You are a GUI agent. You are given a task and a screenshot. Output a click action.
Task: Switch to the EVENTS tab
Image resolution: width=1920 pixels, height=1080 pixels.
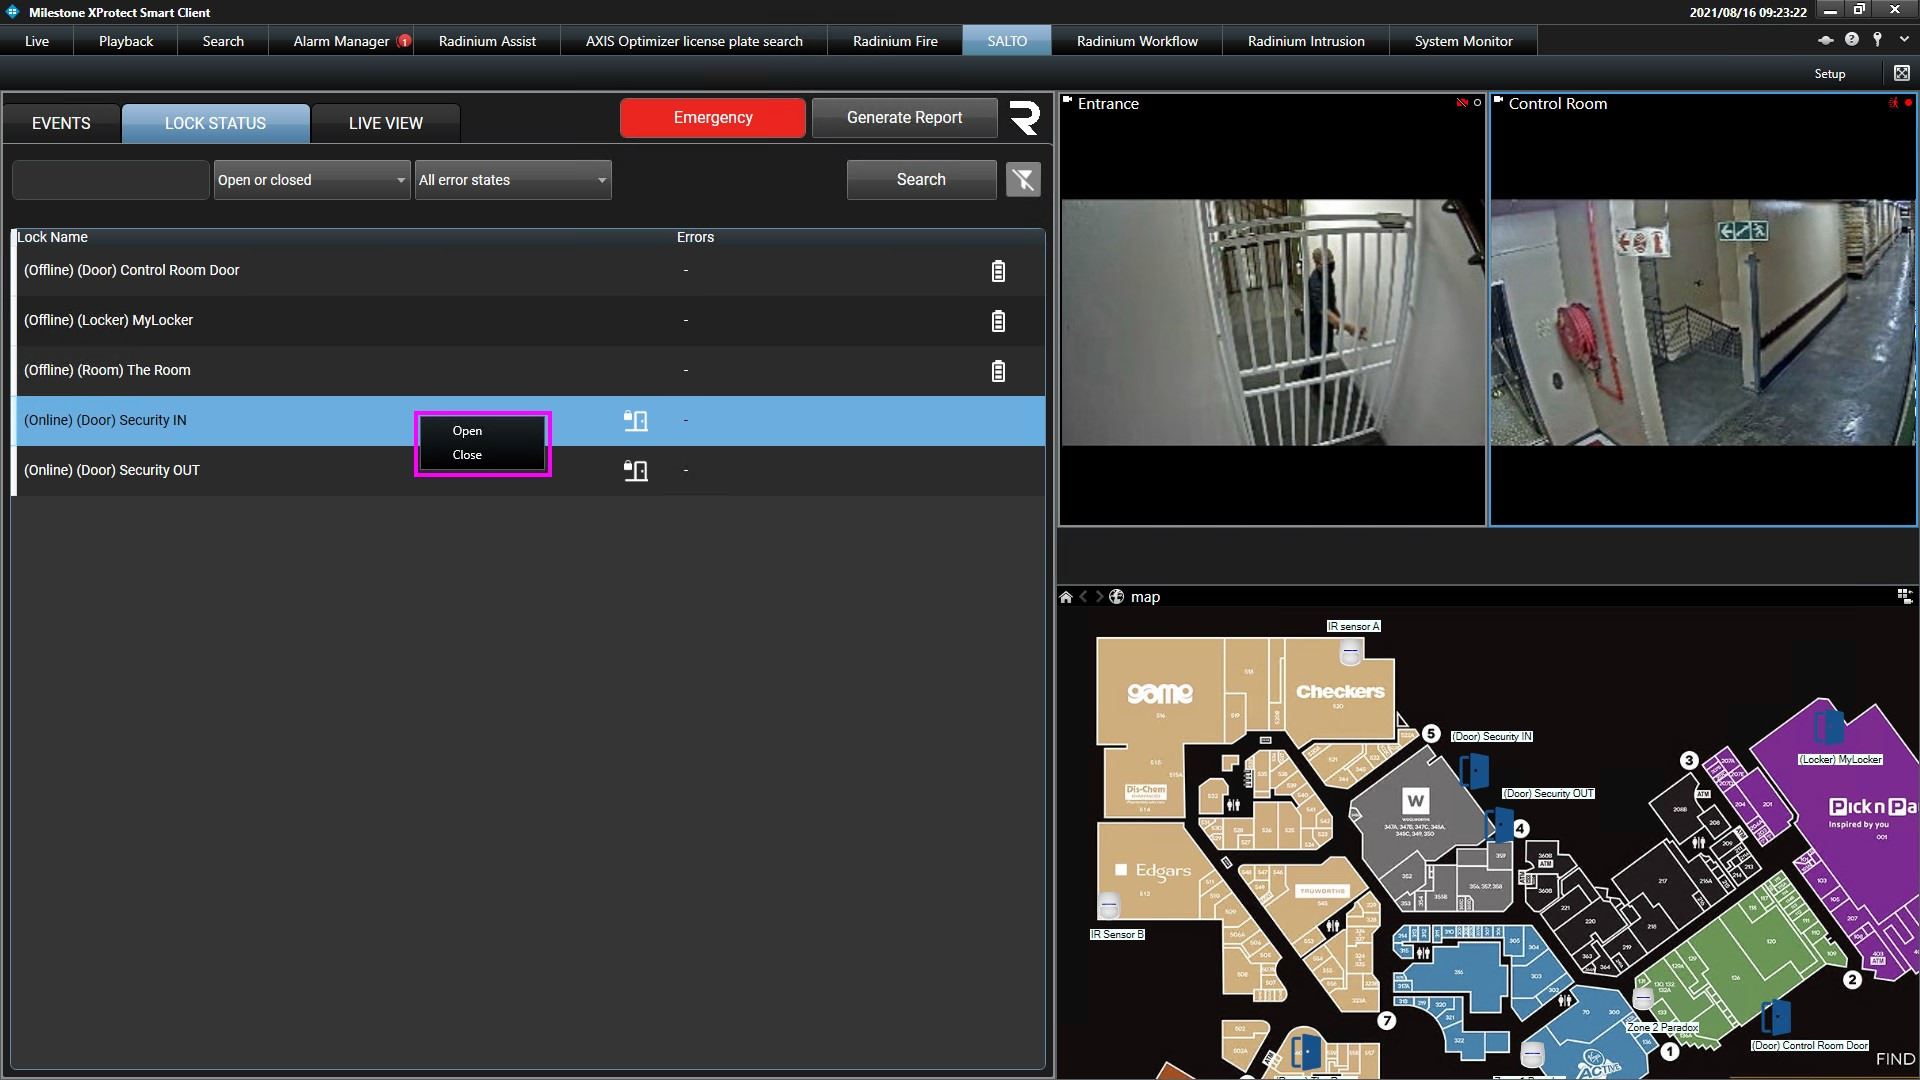pyautogui.click(x=61, y=123)
